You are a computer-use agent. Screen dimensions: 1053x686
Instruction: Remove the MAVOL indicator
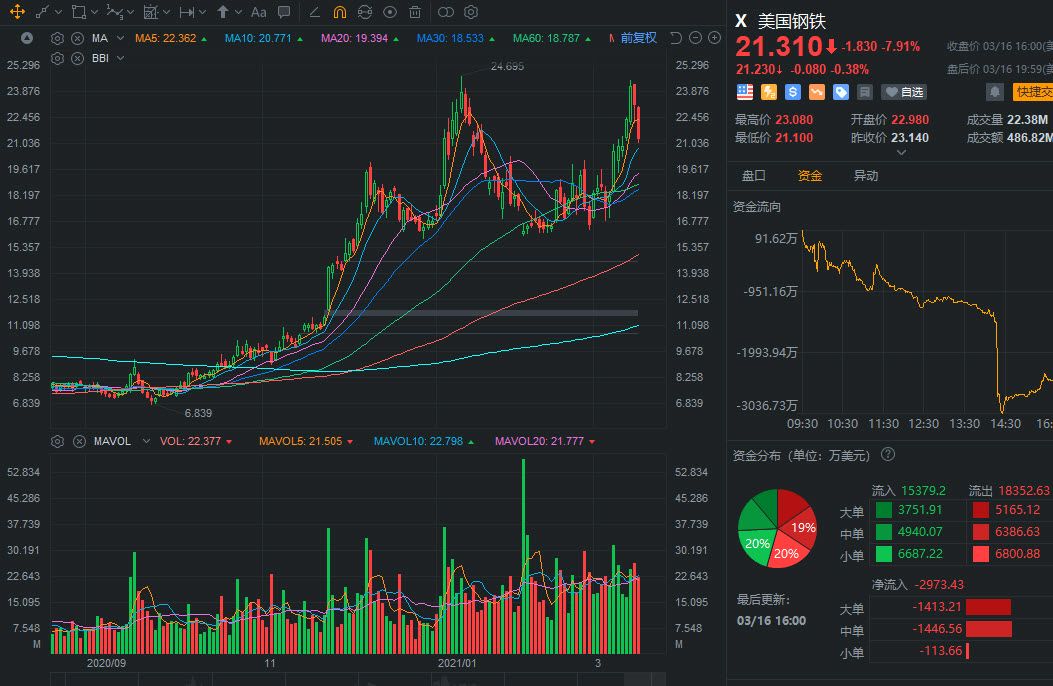coord(79,441)
